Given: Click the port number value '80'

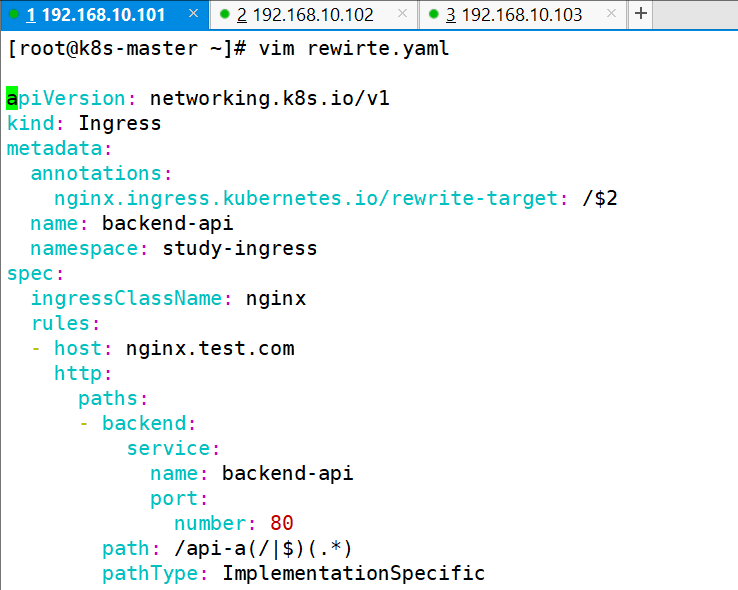Looking at the screenshot, I should click(282, 523).
